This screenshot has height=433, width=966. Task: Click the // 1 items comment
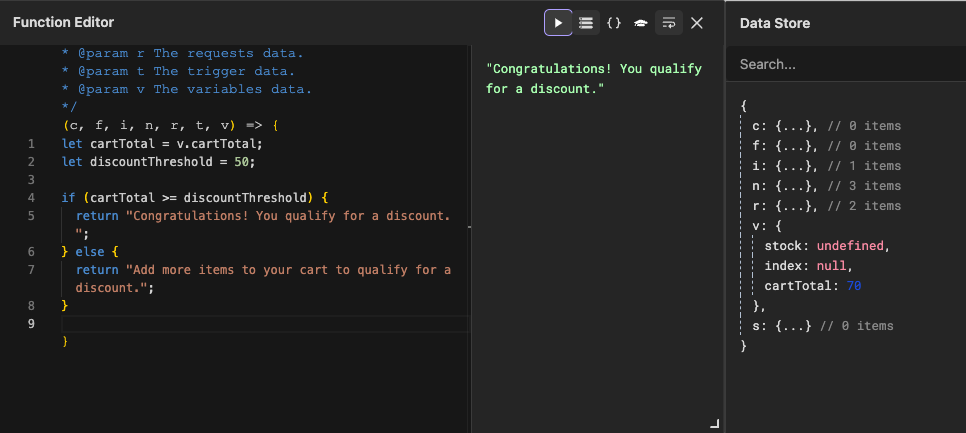pyautogui.click(x=863, y=166)
